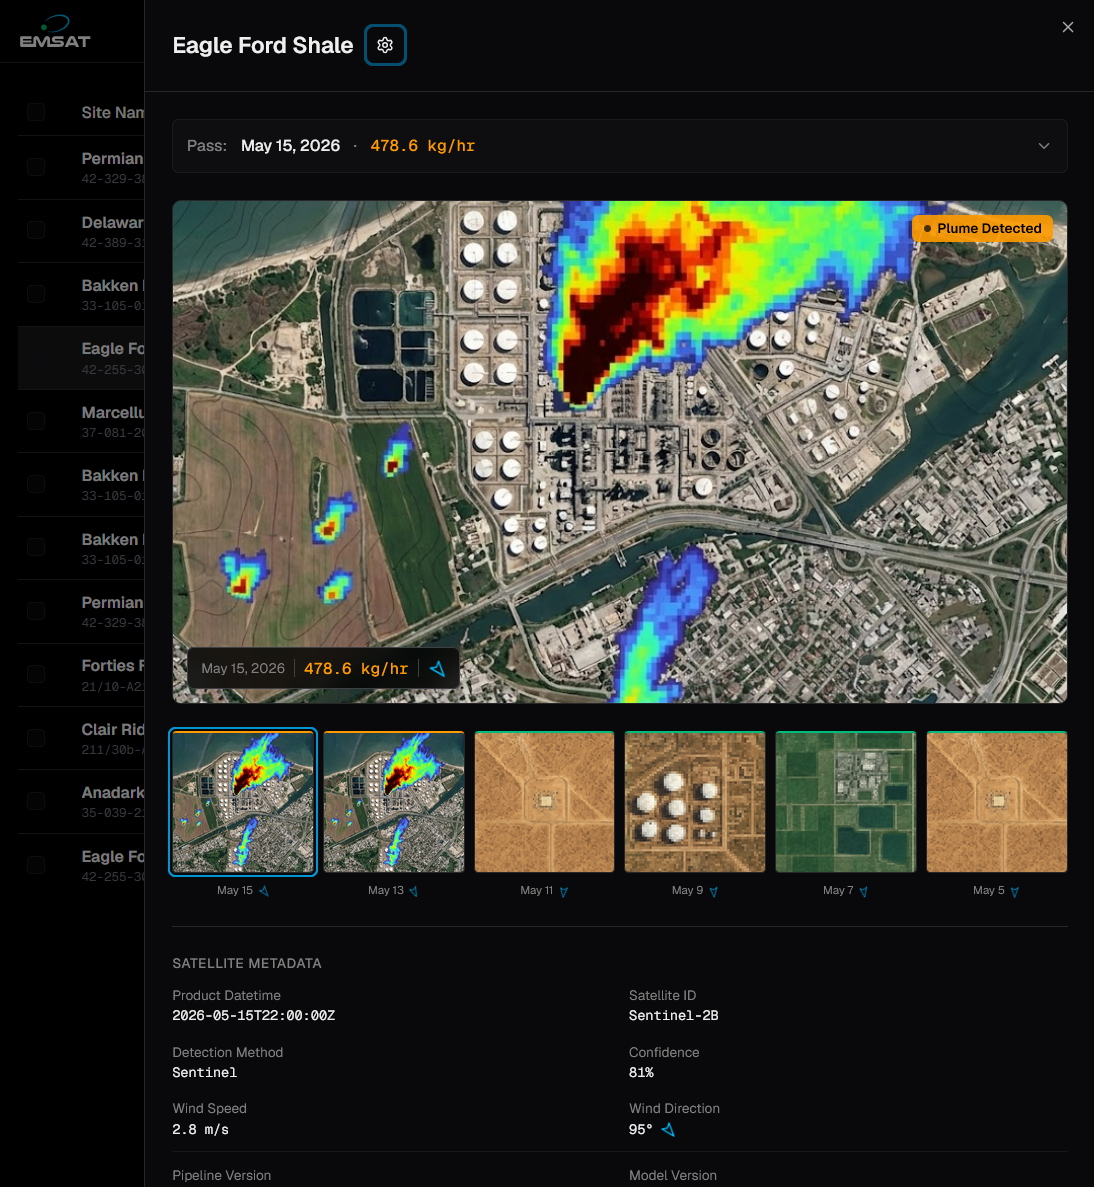Click wind arrow icon next to May 13
This screenshot has height=1187, width=1094.
click(414, 891)
